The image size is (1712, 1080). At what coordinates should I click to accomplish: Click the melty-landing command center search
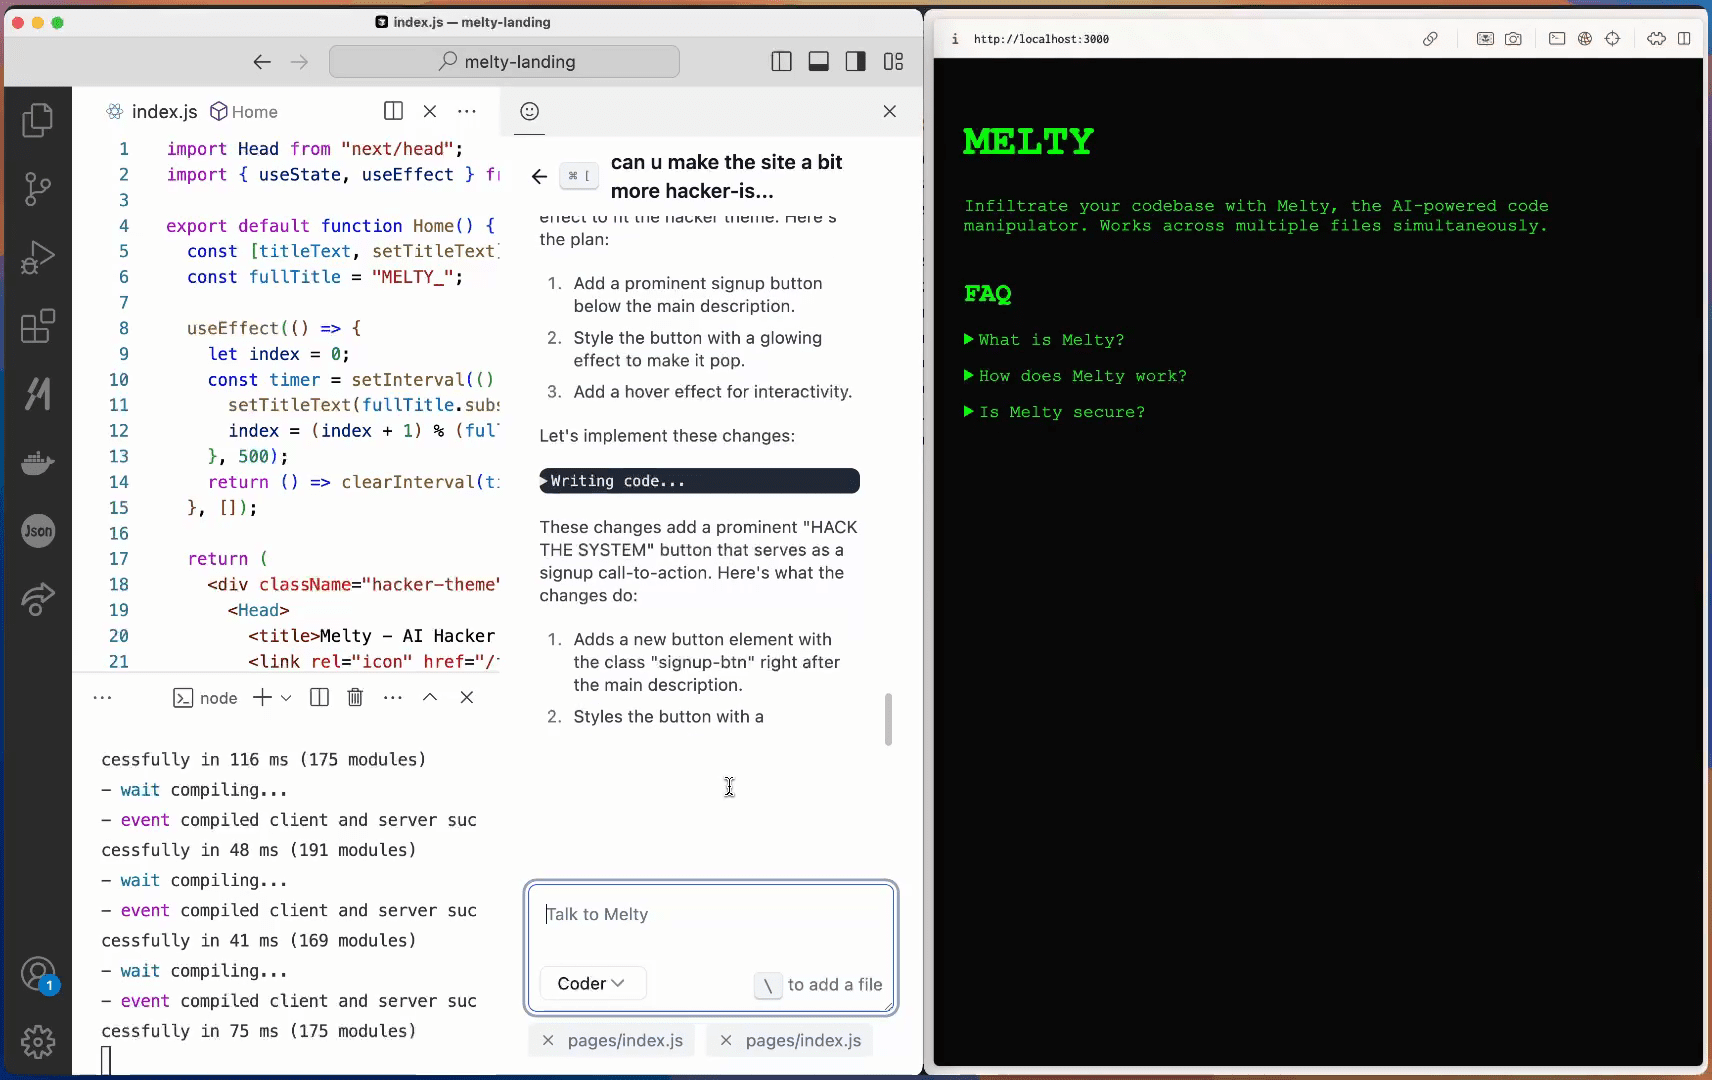[504, 62]
